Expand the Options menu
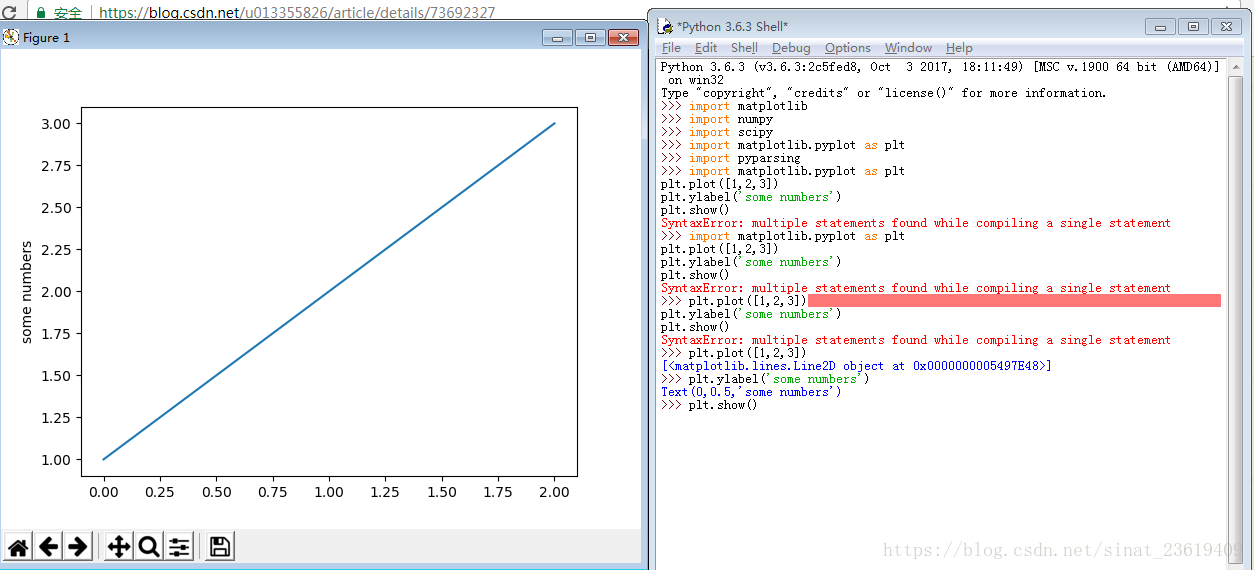The image size is (1254, 570). pyautogui.click(x=848, y=47)
